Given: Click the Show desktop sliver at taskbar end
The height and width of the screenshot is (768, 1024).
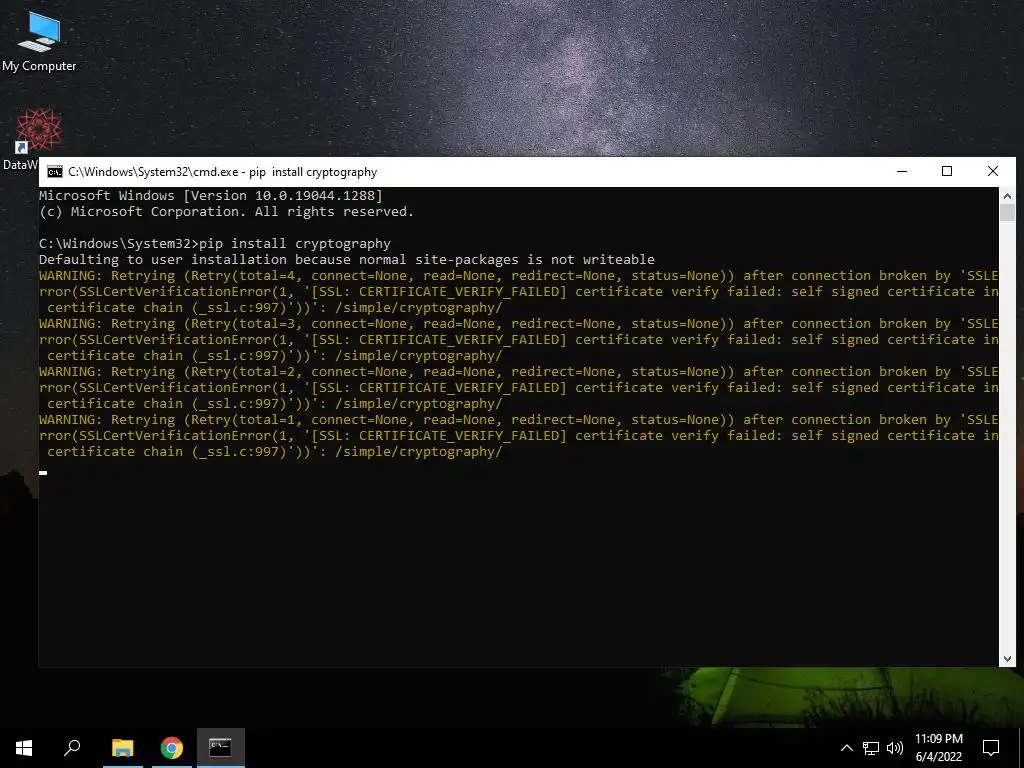Looking at the screenshot, I should [1021, 748].
